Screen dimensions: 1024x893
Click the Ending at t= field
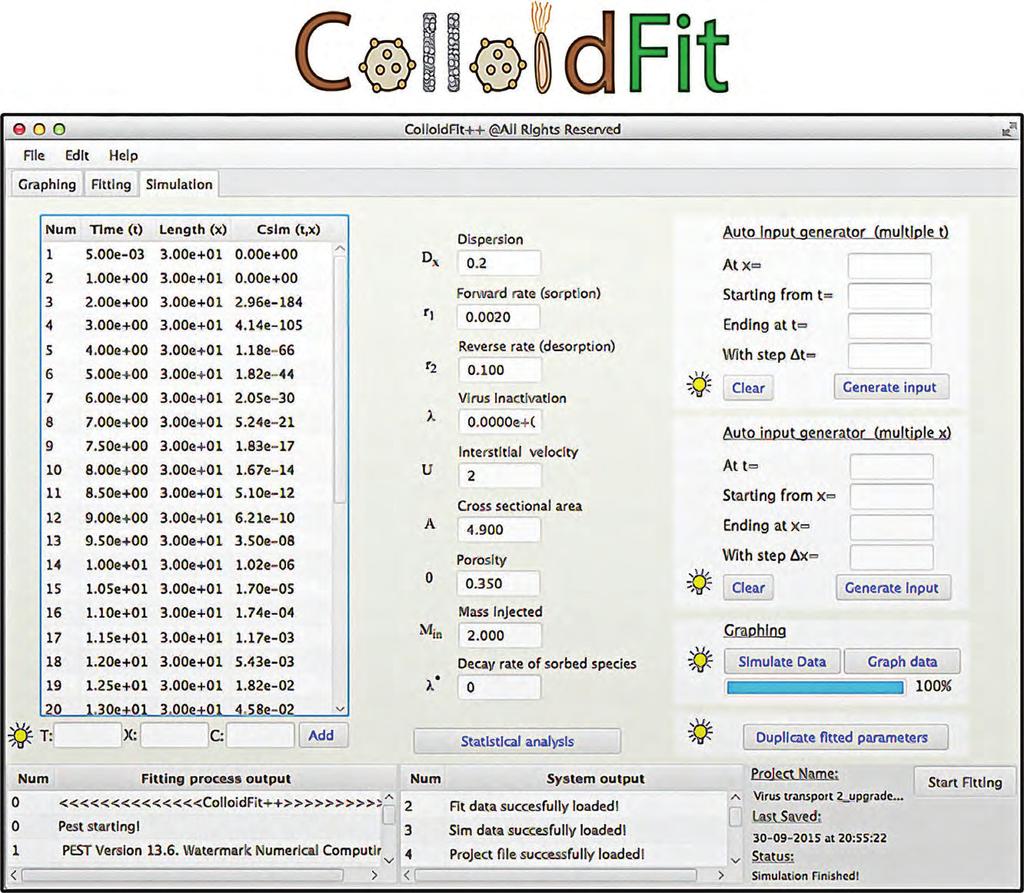coord(889,325)
